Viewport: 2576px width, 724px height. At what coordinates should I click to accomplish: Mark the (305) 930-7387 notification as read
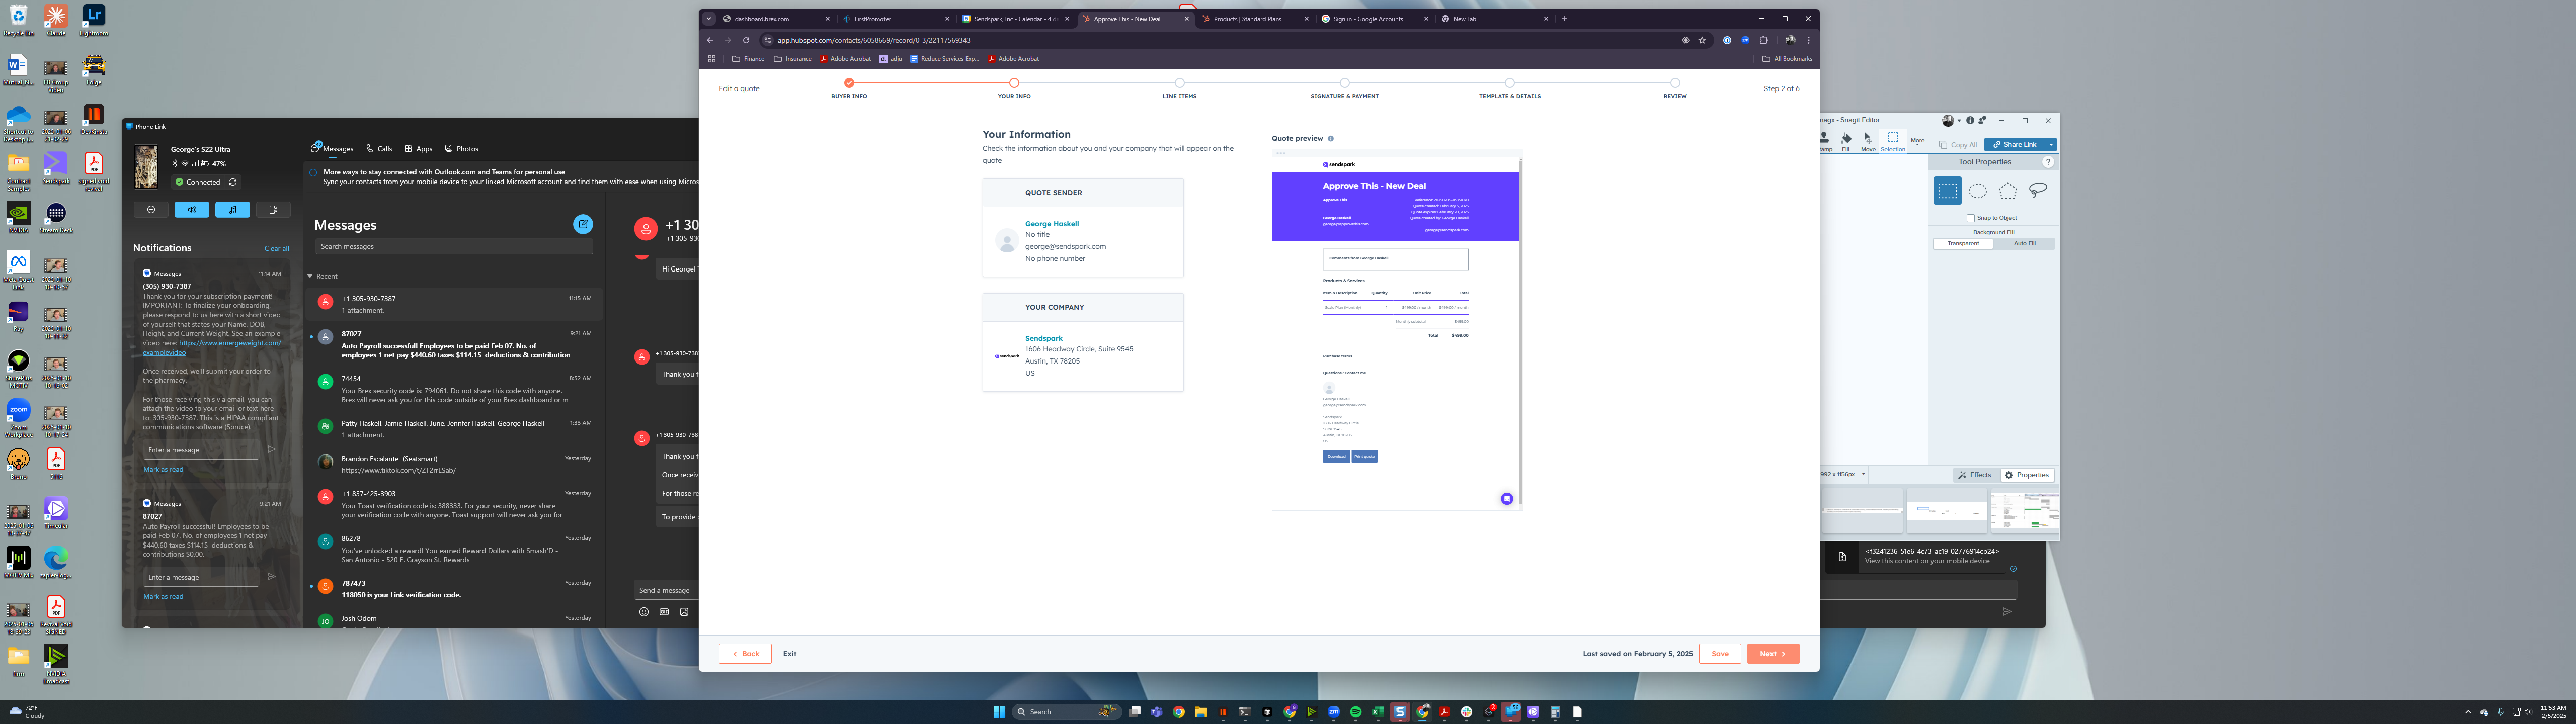[163, 469]
